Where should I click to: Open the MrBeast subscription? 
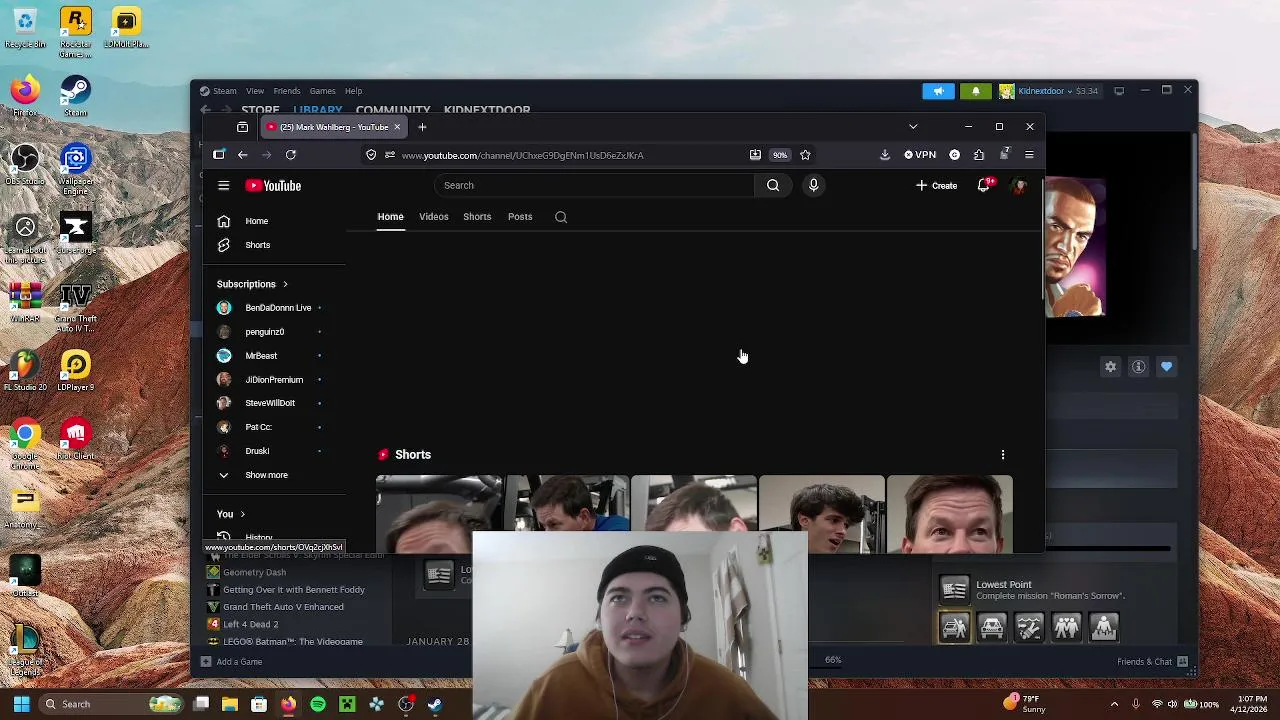tap(261, 356)
